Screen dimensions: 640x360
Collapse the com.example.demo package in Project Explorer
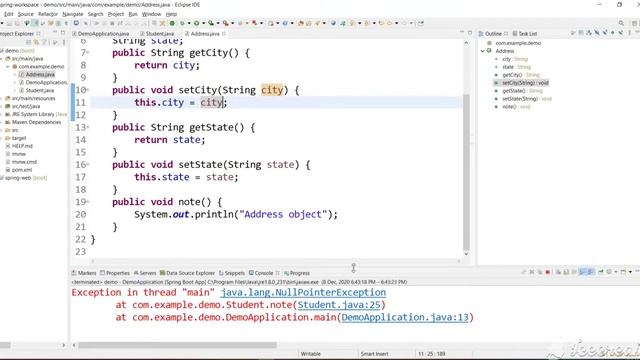coord(8,67)
